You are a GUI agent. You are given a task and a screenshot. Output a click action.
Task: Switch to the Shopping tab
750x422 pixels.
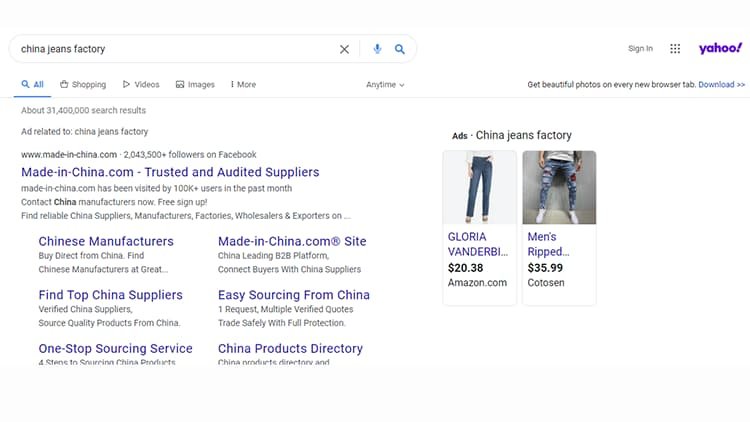tap(83, 84)
